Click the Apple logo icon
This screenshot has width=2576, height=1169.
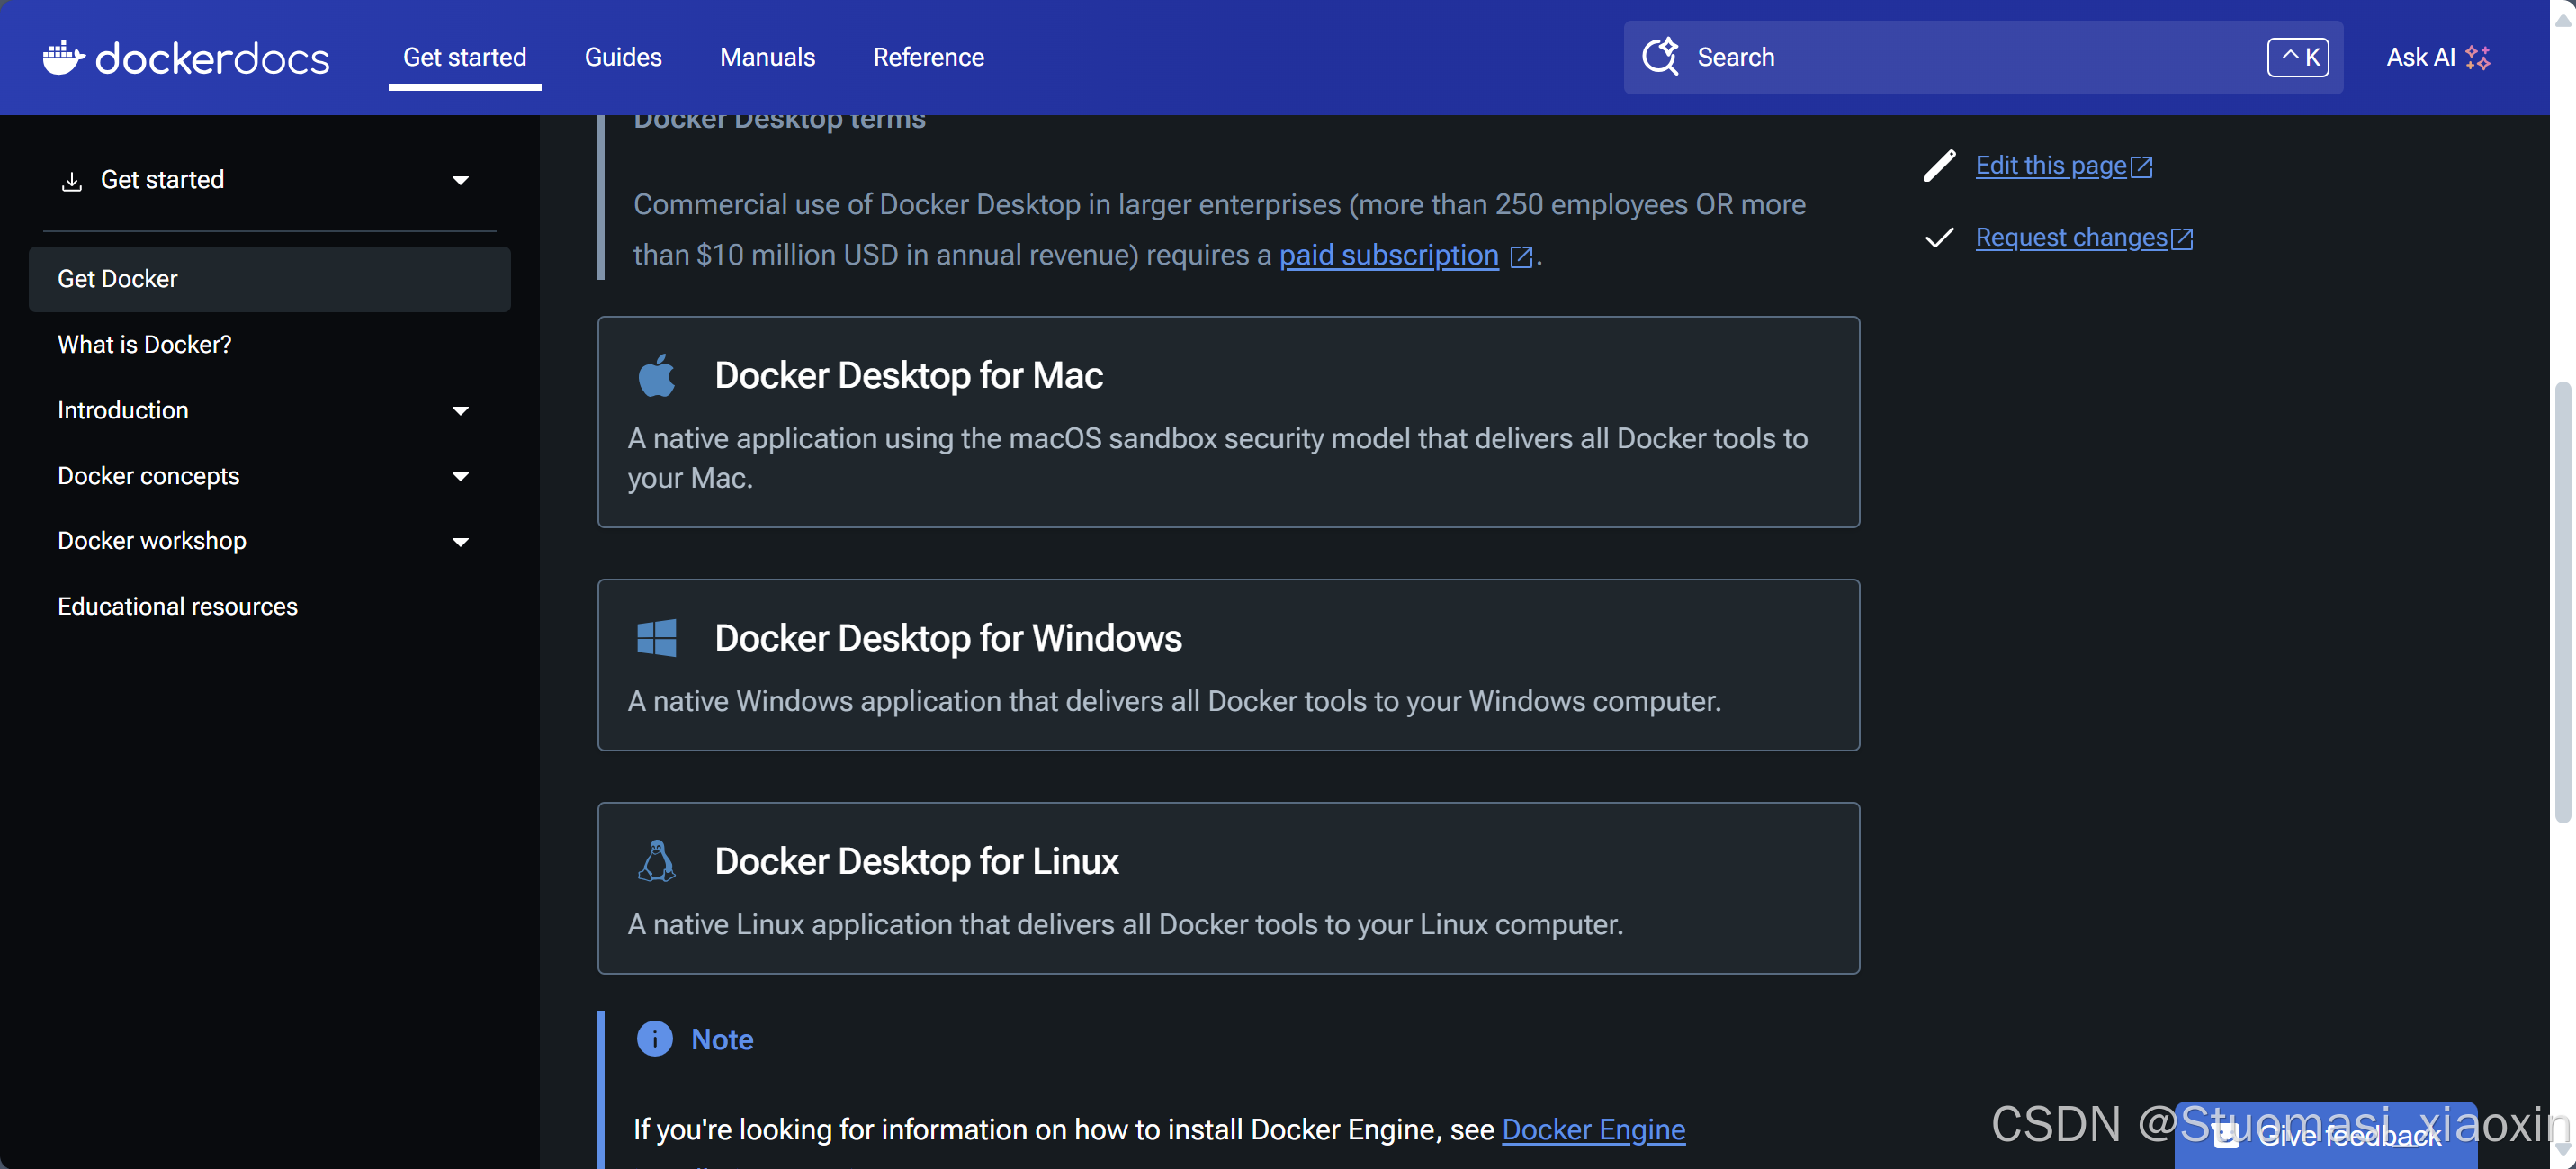(x=656, y=375)
